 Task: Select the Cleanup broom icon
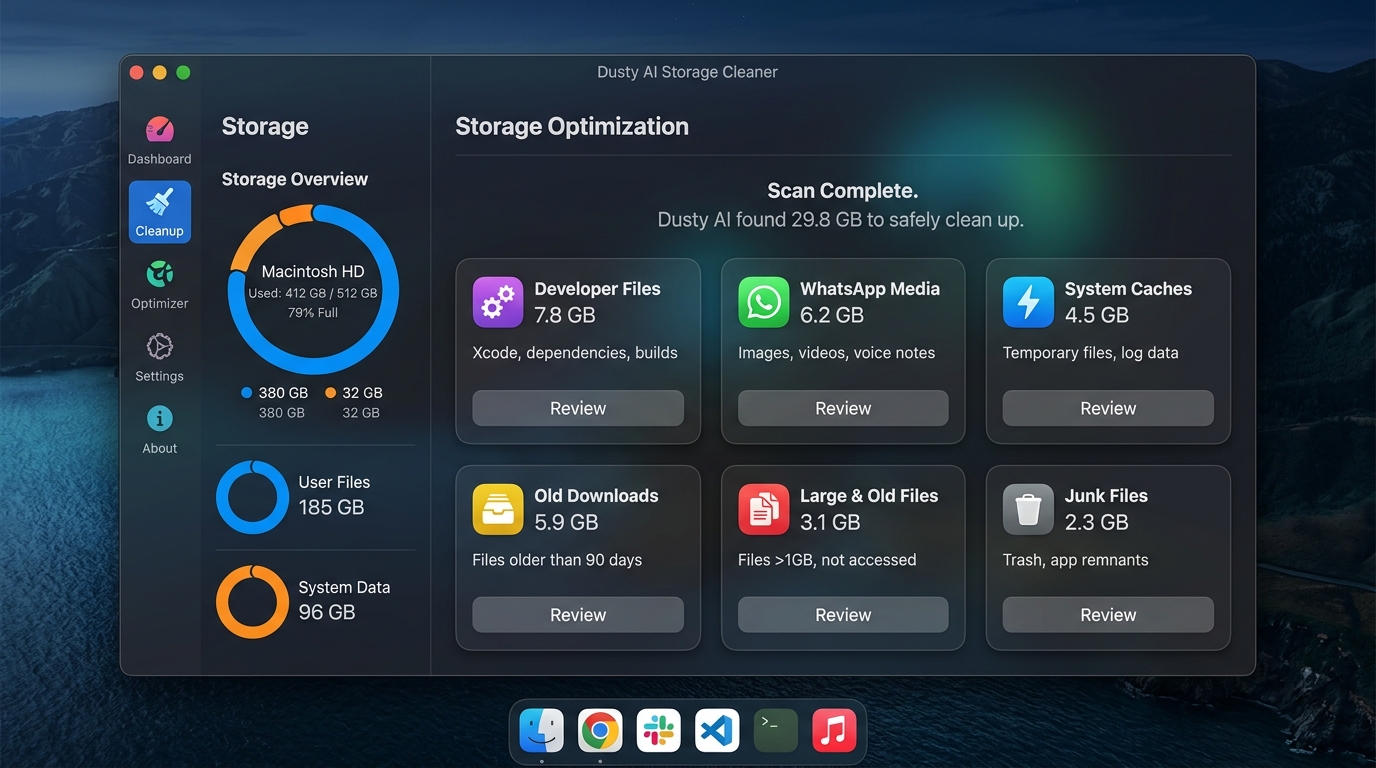pyautogui.click(x=160, y=203)
